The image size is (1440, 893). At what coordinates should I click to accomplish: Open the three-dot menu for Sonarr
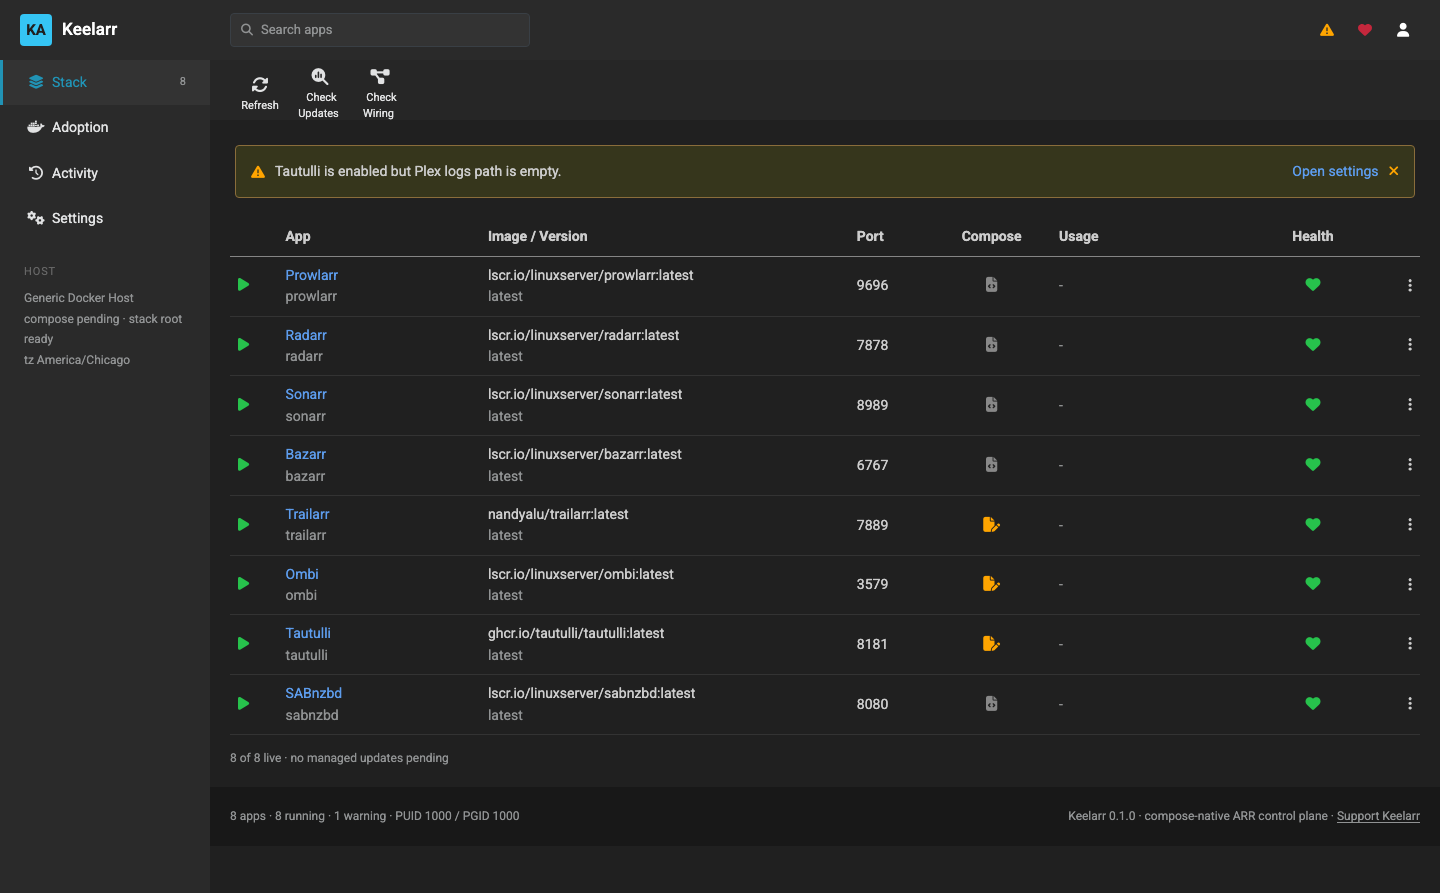pos(1410,405)
